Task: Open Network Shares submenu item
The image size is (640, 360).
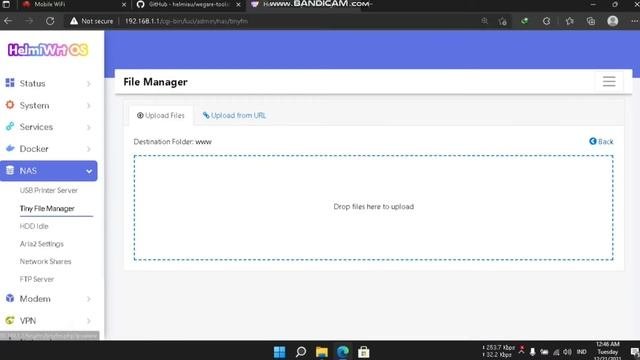Action: [45, 261]
